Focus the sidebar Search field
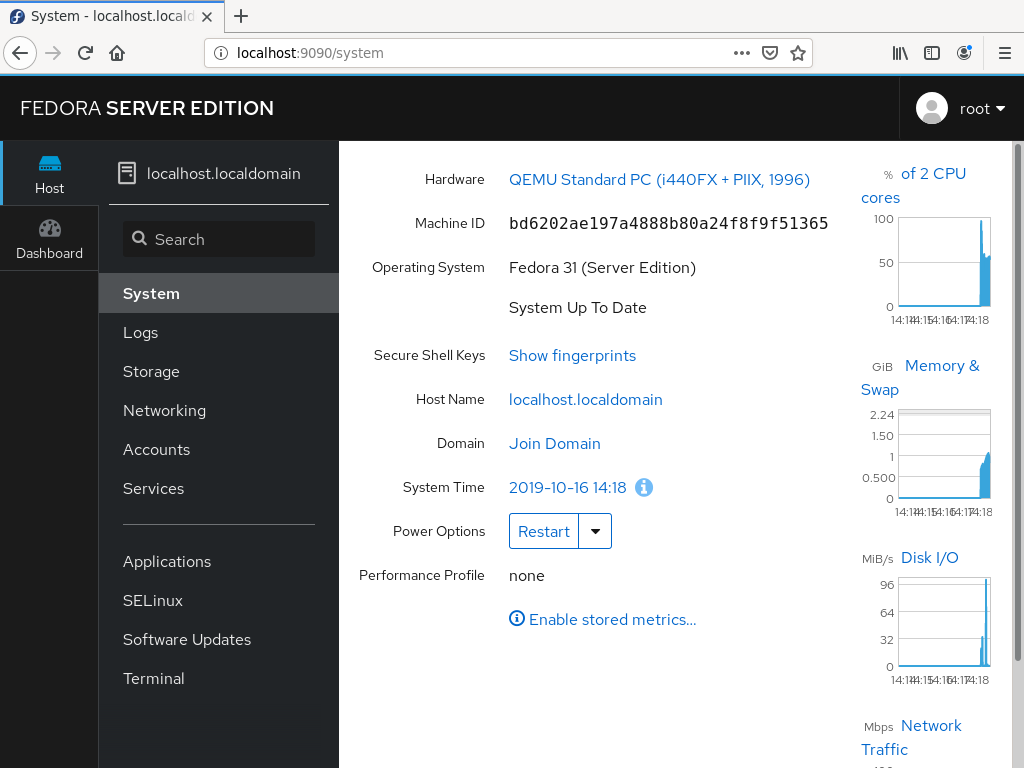1024x768 pixels. [x=219, y=239]
